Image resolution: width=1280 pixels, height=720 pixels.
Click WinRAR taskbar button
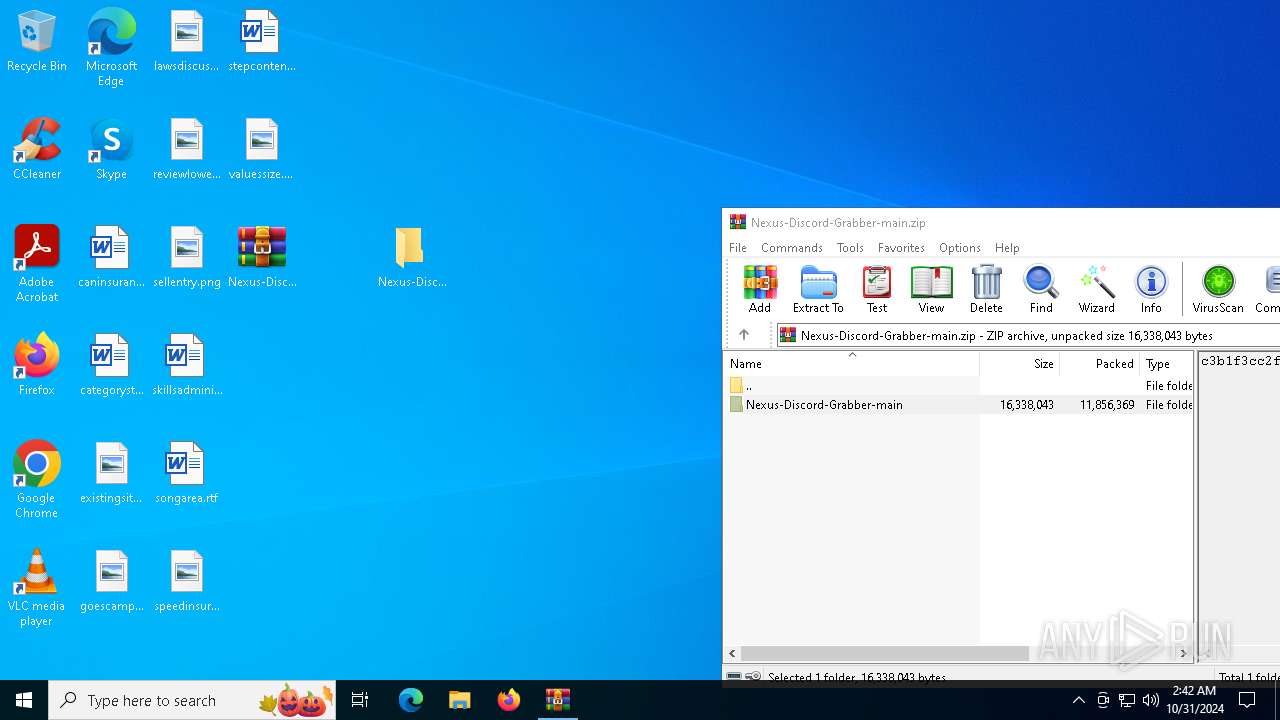(557, 700)
